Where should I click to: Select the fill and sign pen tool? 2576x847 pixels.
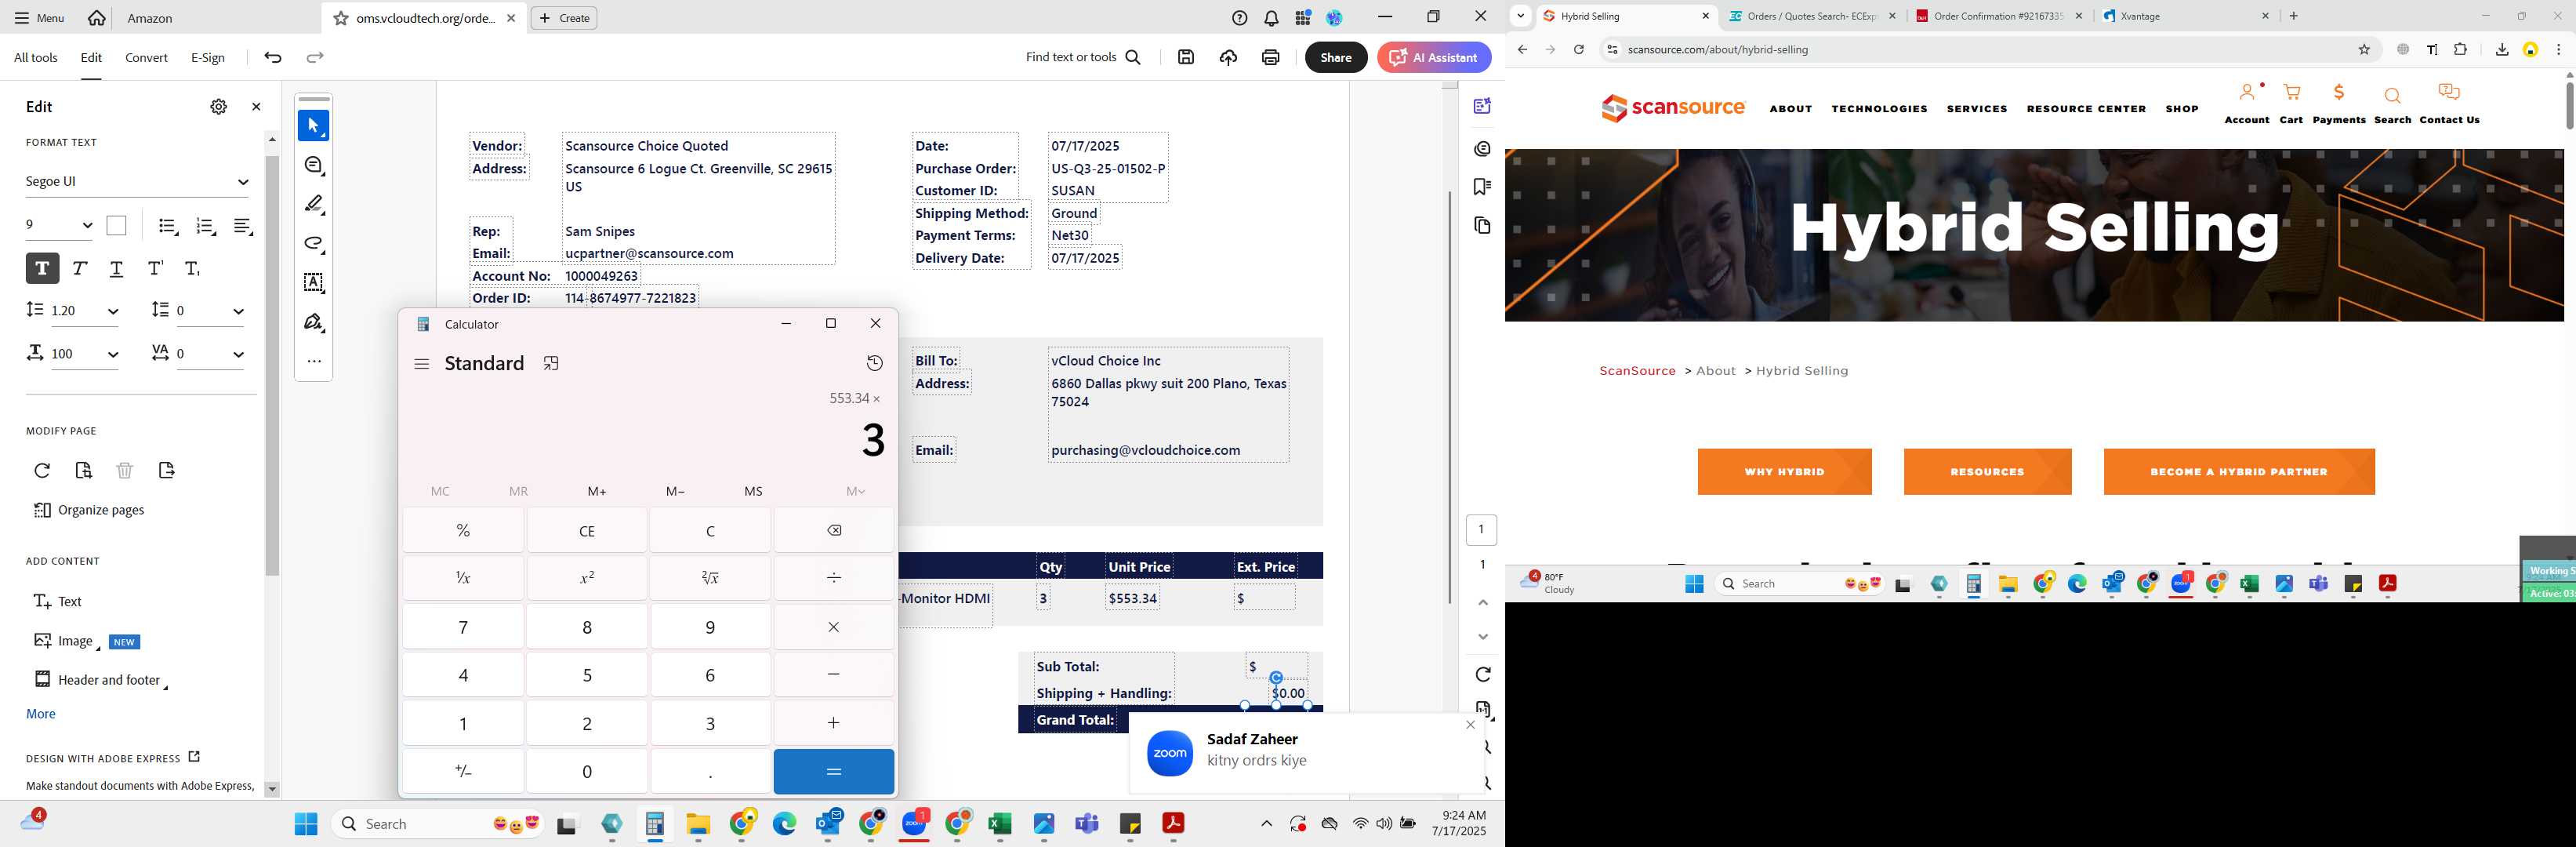[x=314, y=322]
